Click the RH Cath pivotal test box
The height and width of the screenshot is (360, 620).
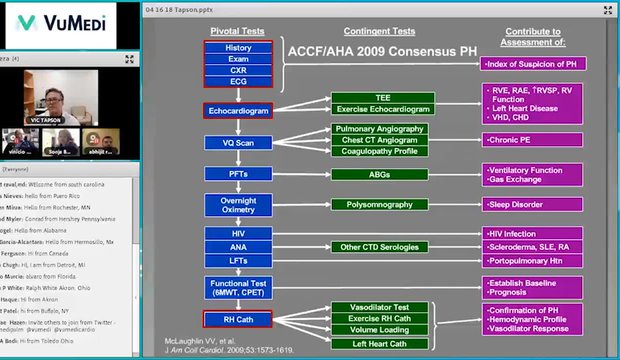coord(238,319)
